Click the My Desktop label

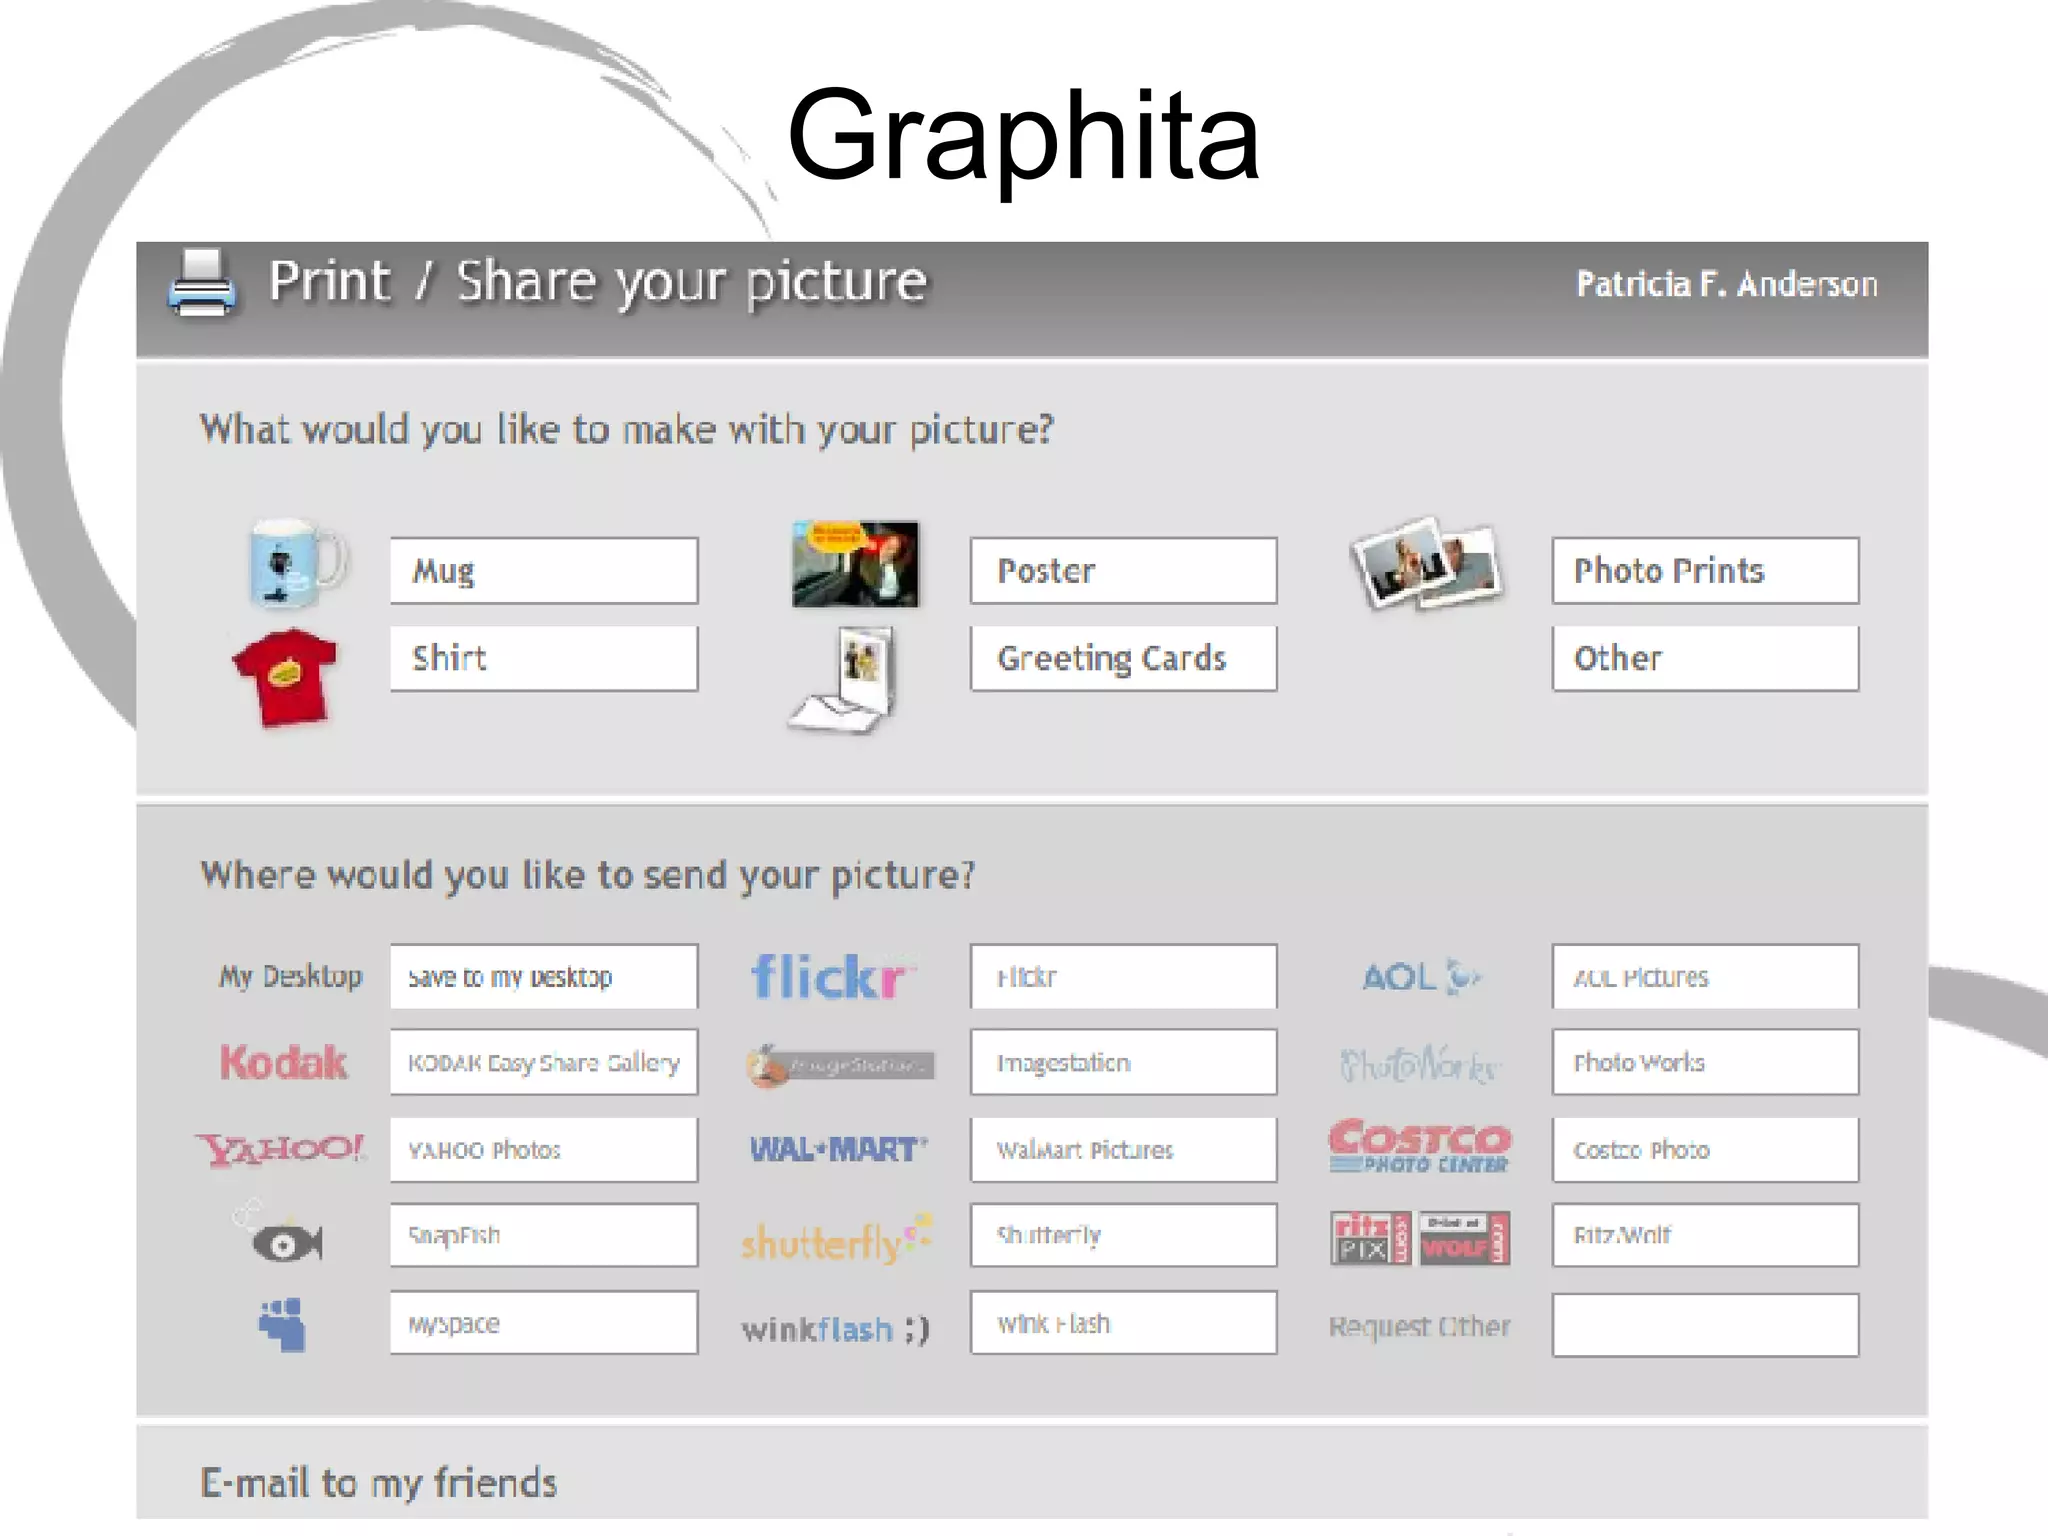coord(291,977)
